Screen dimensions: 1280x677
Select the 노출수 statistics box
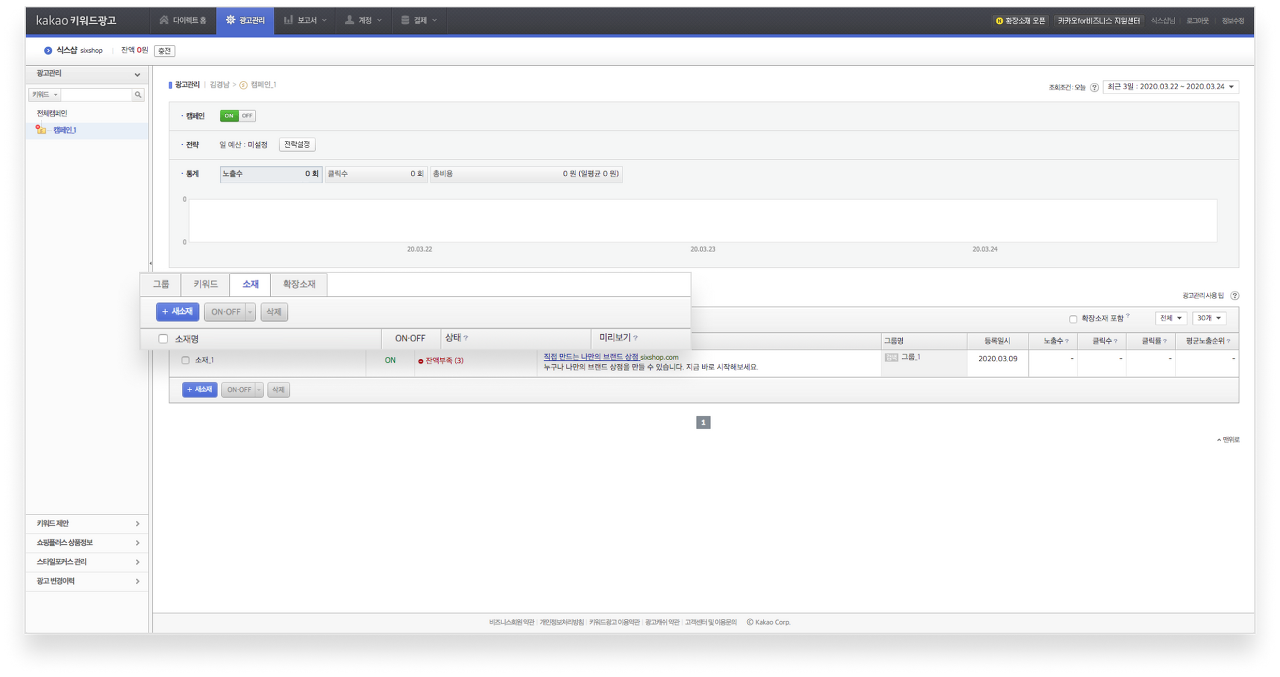coord(270,174)
